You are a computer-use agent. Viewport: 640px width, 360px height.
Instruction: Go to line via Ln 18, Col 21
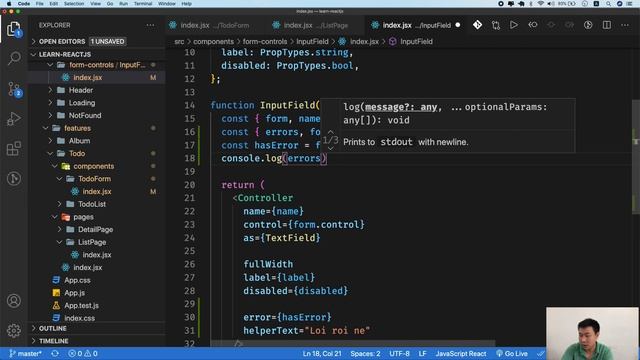pos(322,353)
